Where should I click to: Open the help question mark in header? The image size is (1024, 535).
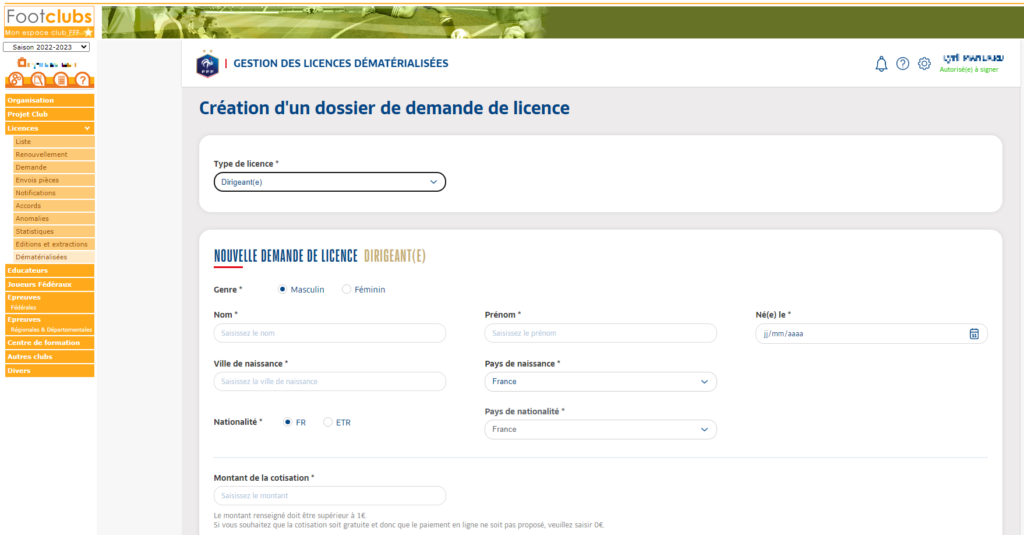tap(903, 63)
